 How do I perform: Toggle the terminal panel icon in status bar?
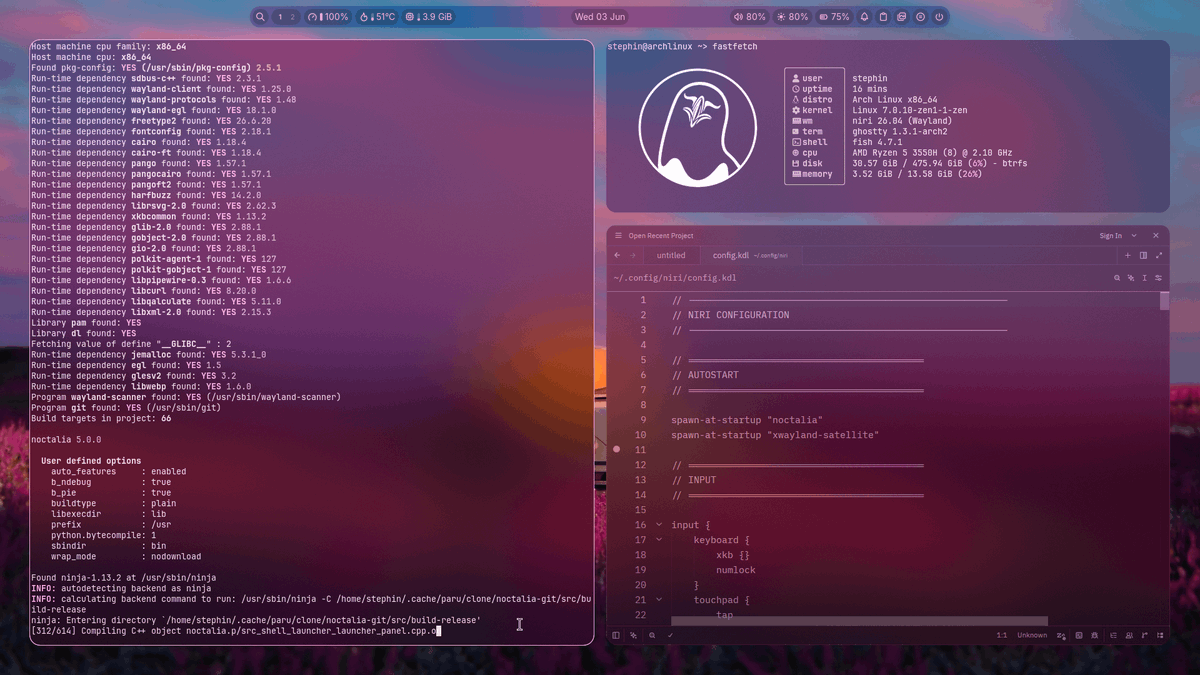click(1079, 635)
